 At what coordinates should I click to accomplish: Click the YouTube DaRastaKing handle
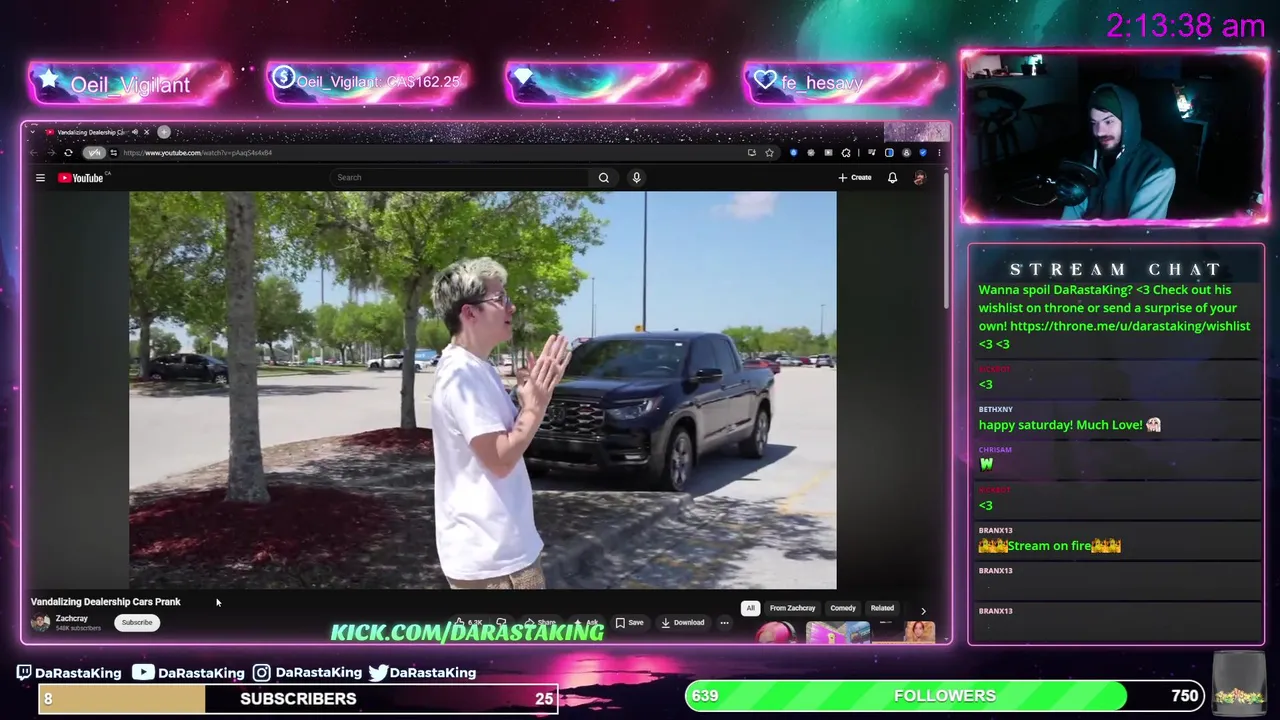(x=188, y=673)
